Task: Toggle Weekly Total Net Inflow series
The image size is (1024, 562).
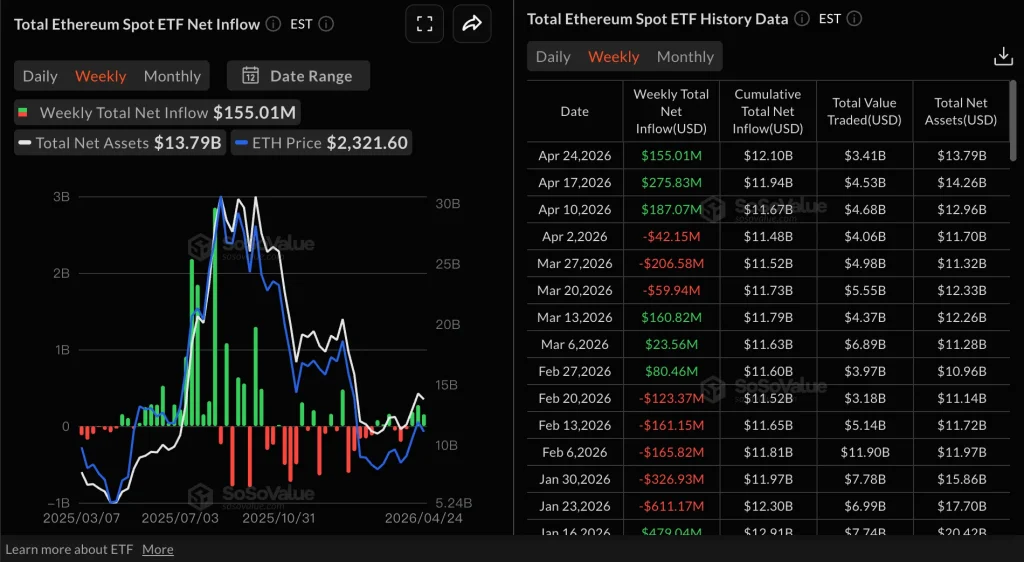Action: [x=157, y=113]
